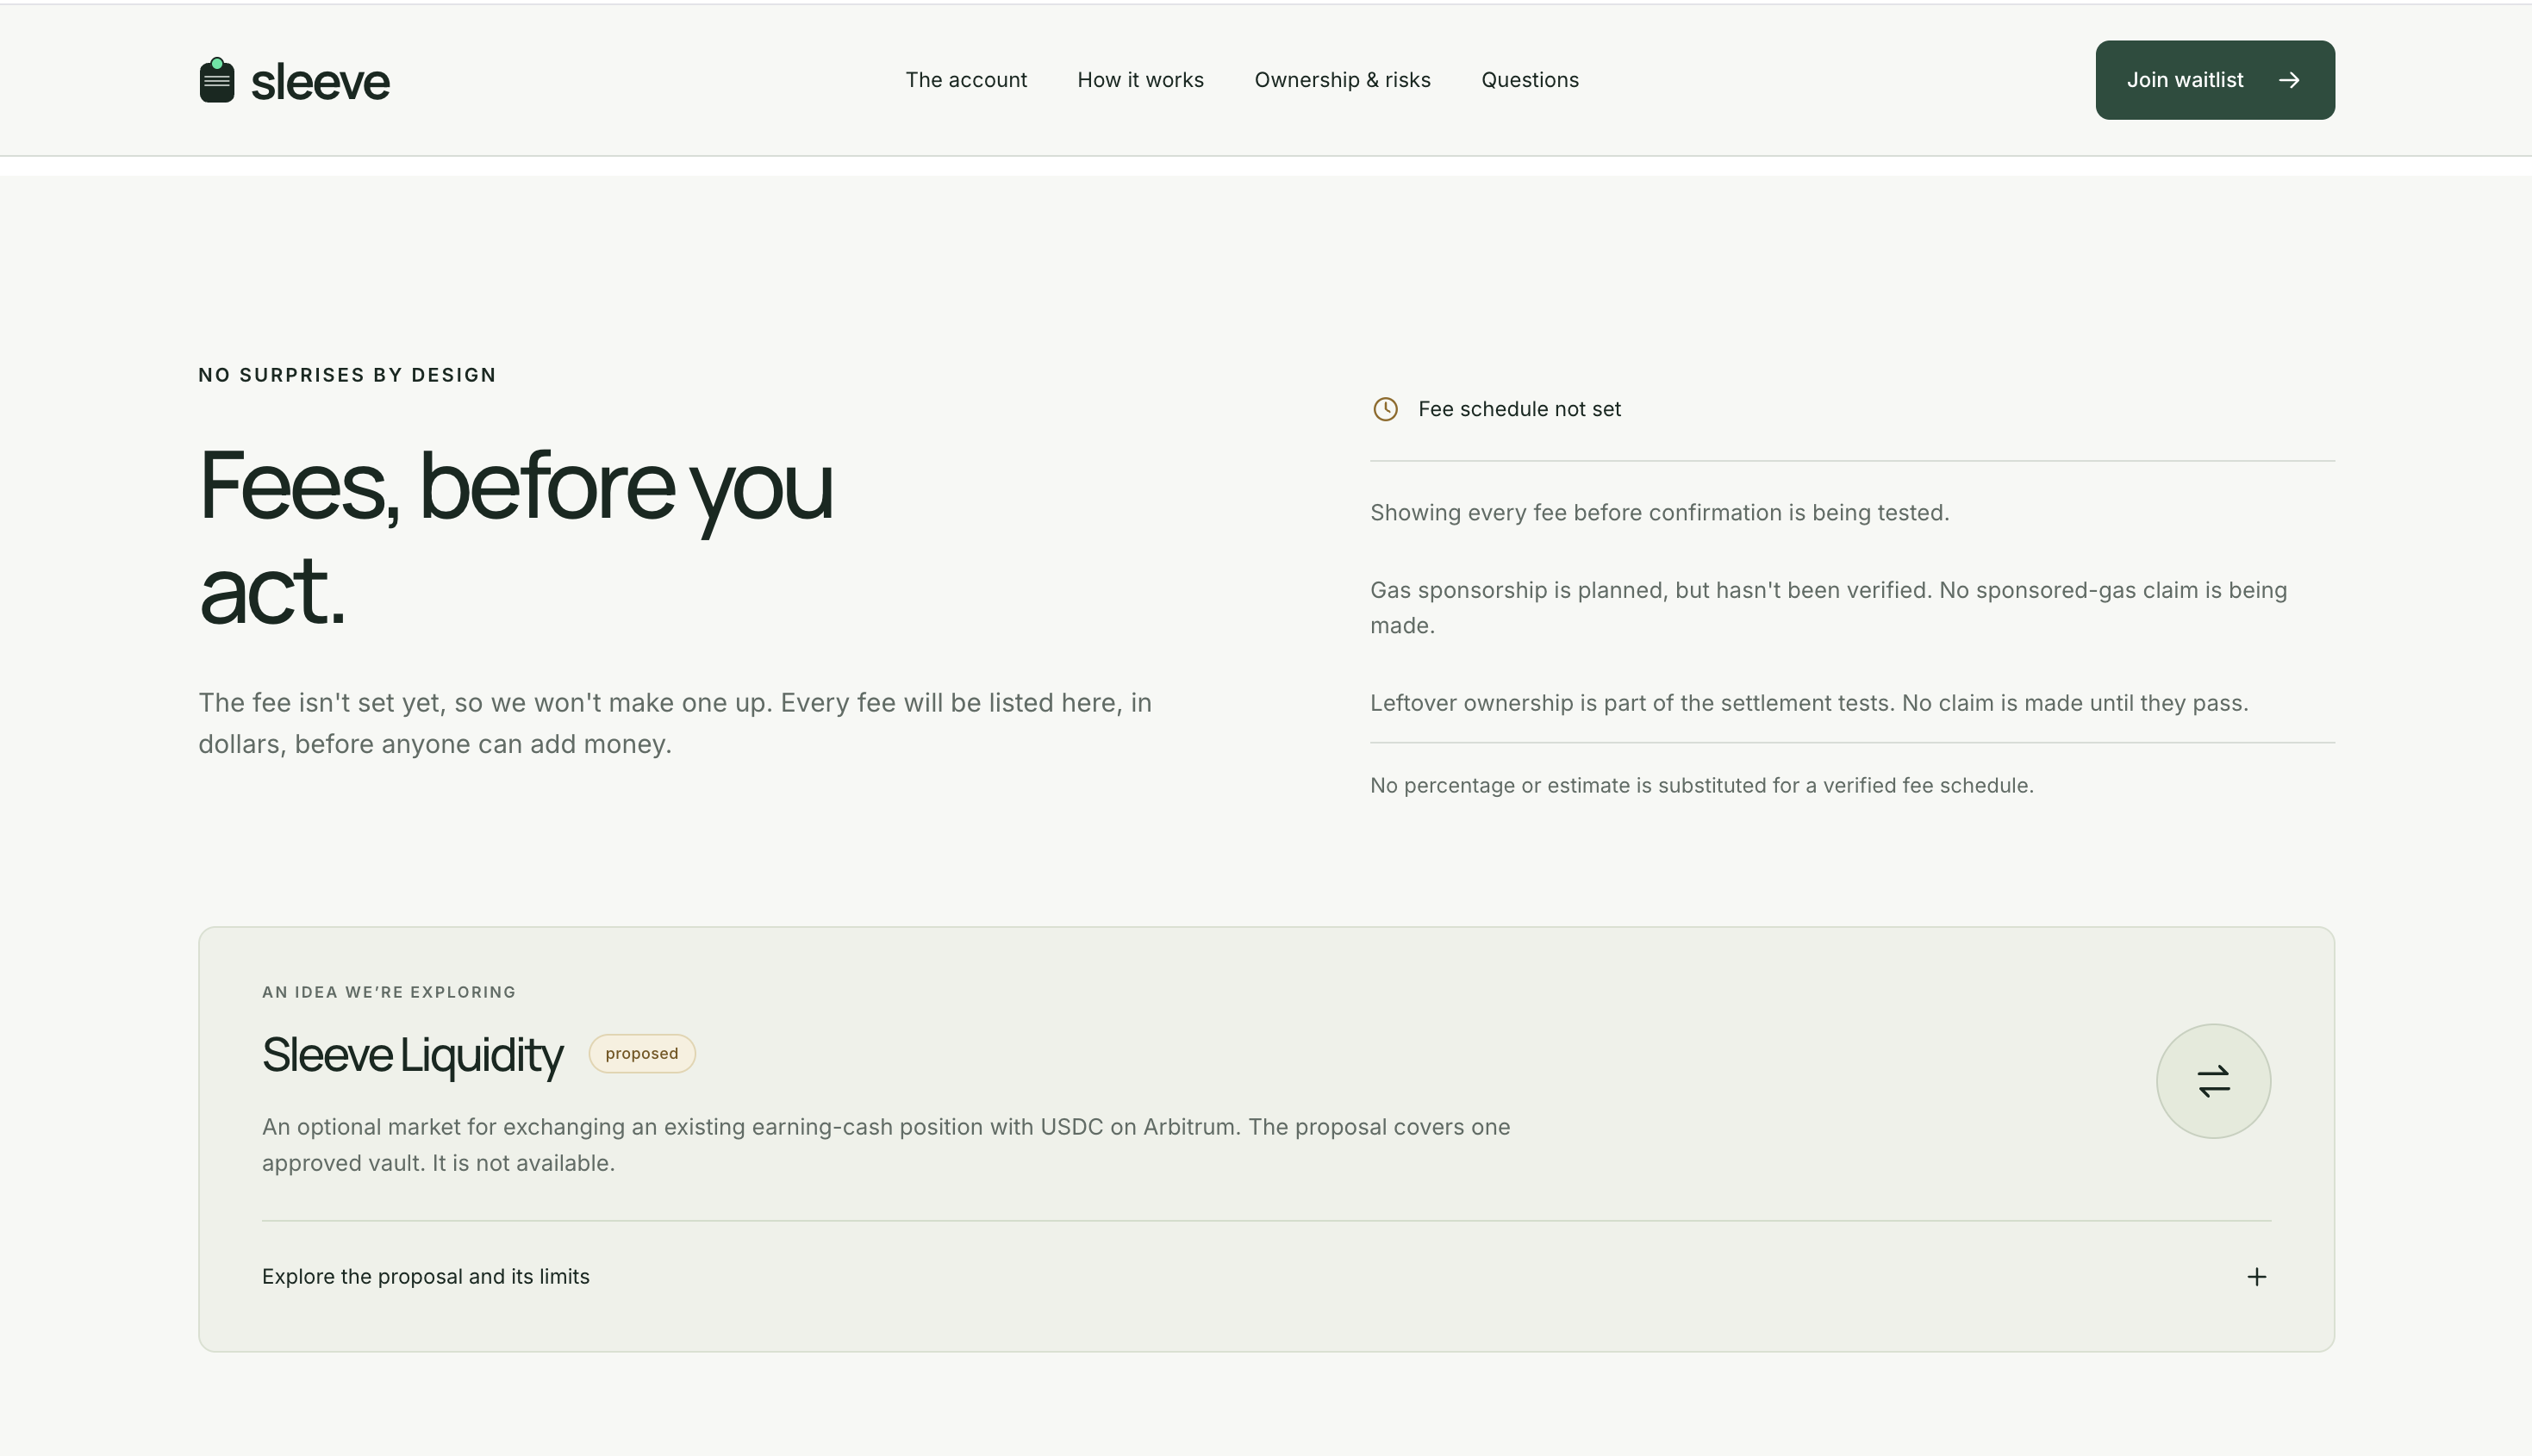Image resolution: width=2532 pixels, height=1456 pixels.
Task: Open Ownership & risks nav item
Action: pyautogui.click(x=1342, y=80)
